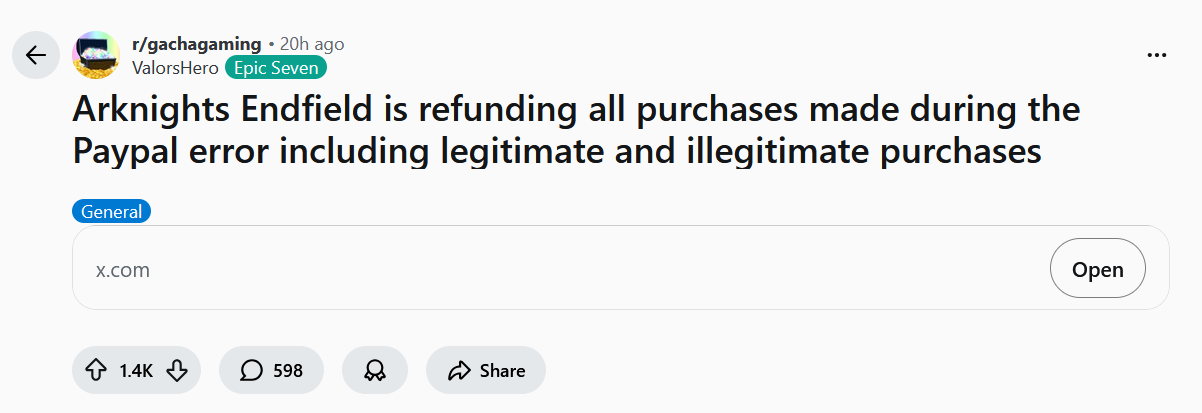Click the Share label text

pyautogui.click(x=502, y=370)
